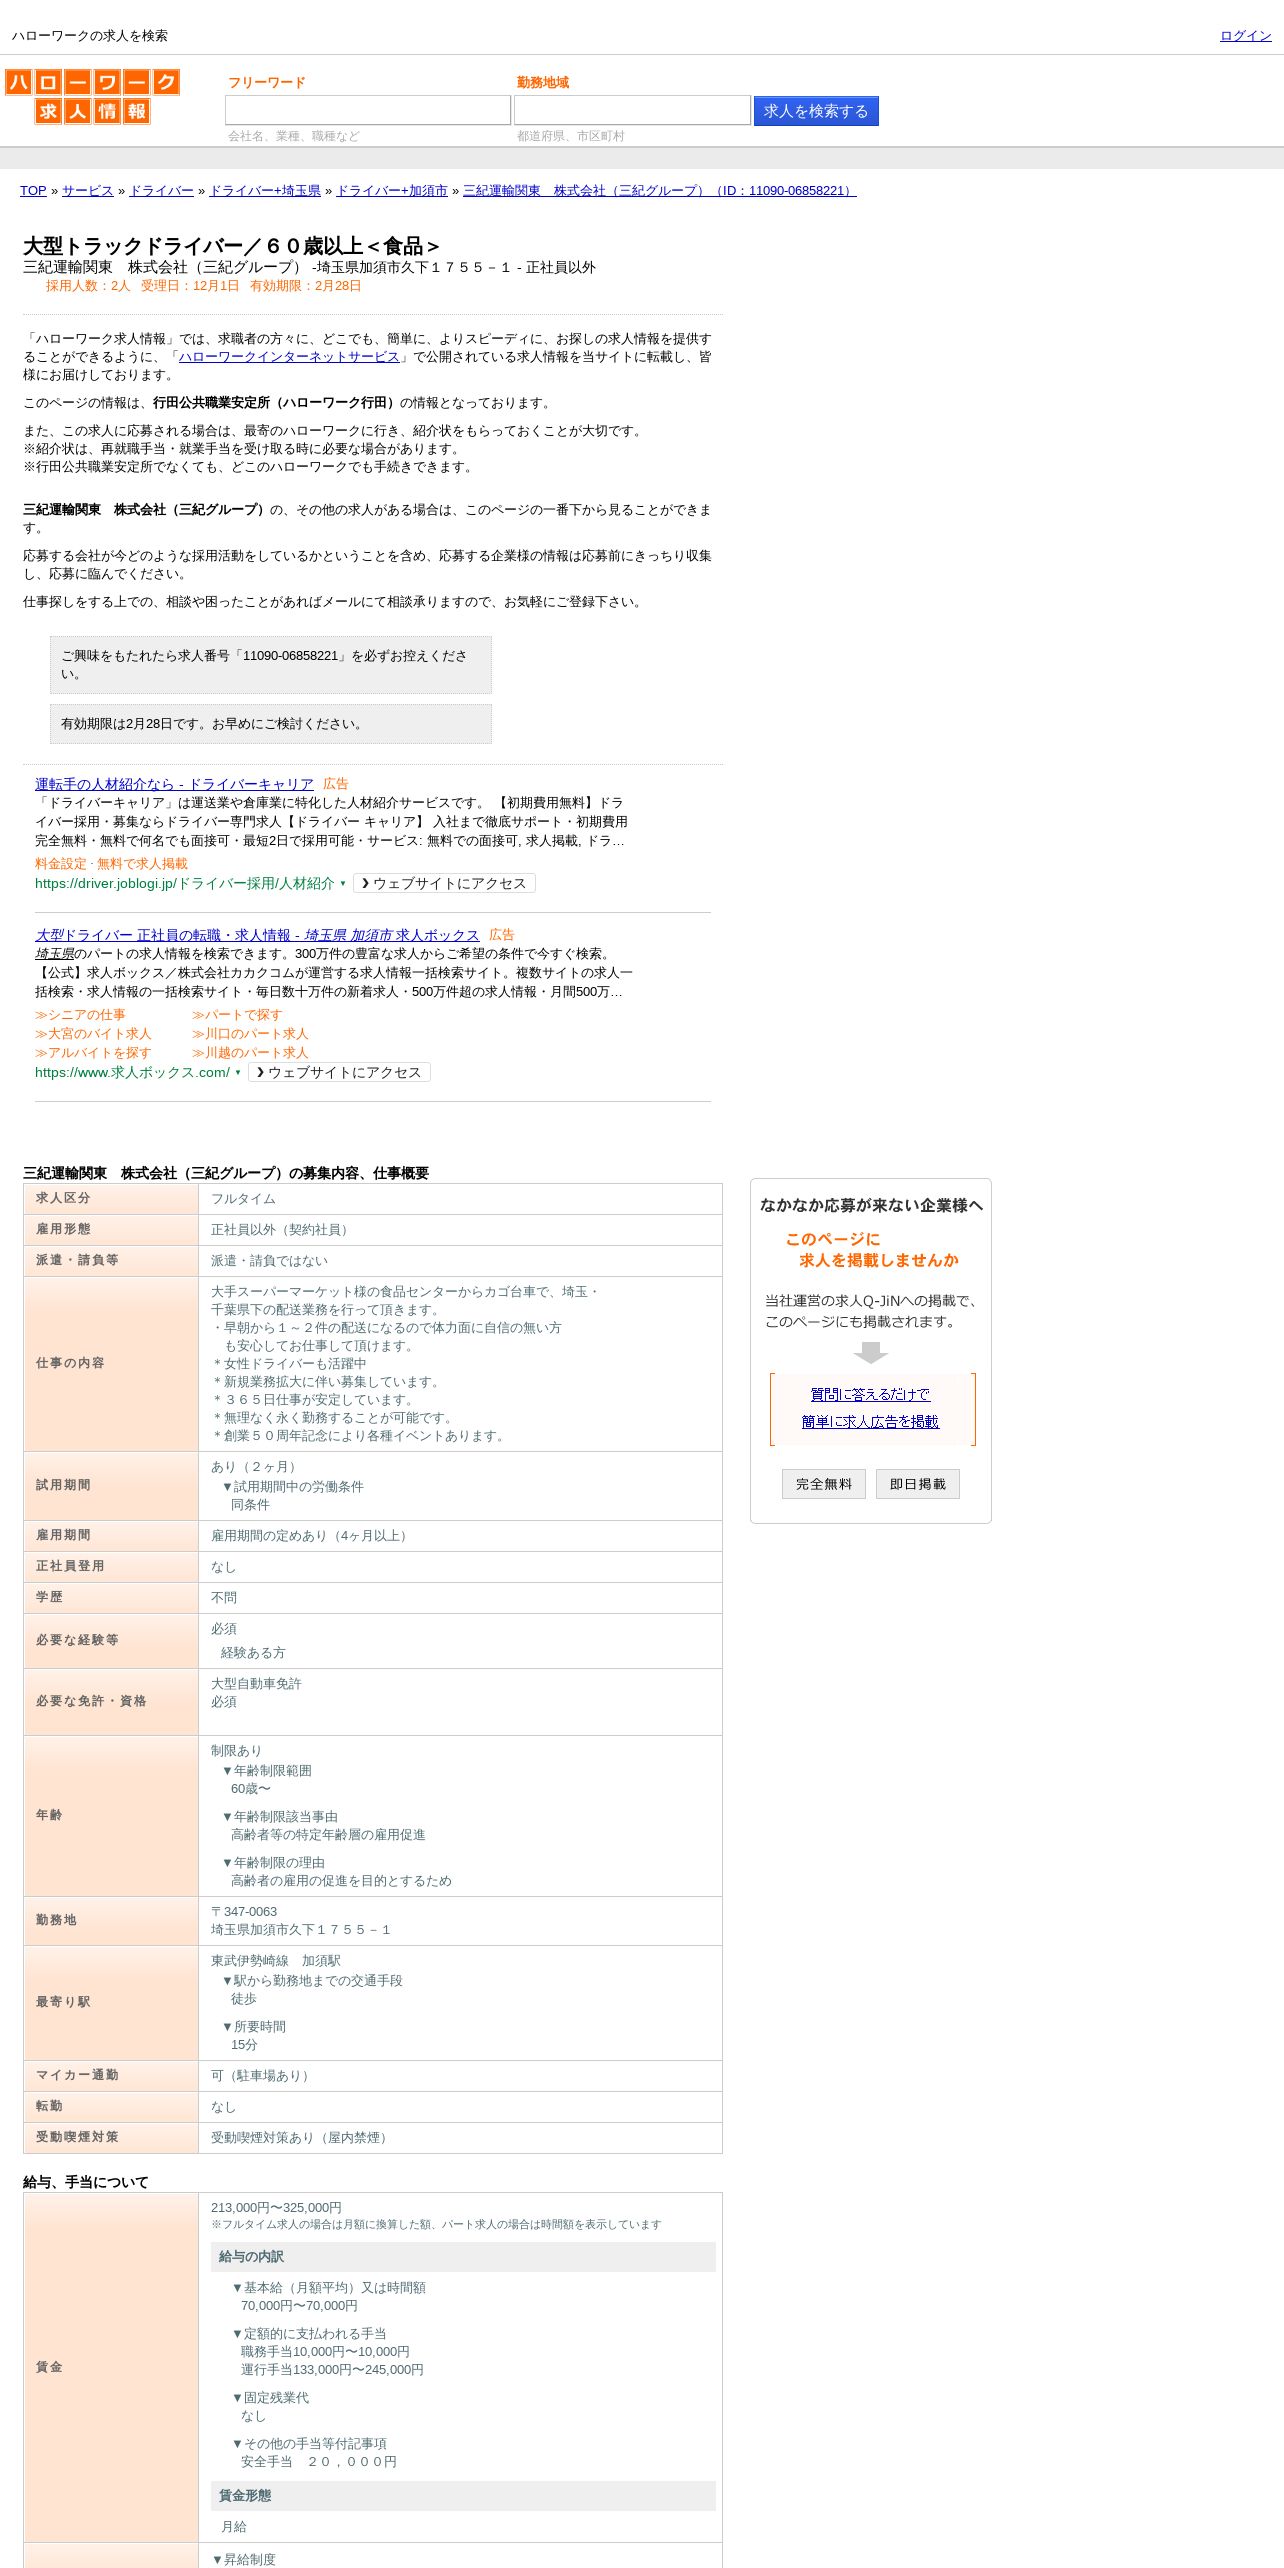Click the 213,000円〜325,000円 wage value
The width and height of the screenshot is (1284, 2568).
[276, 2208]
